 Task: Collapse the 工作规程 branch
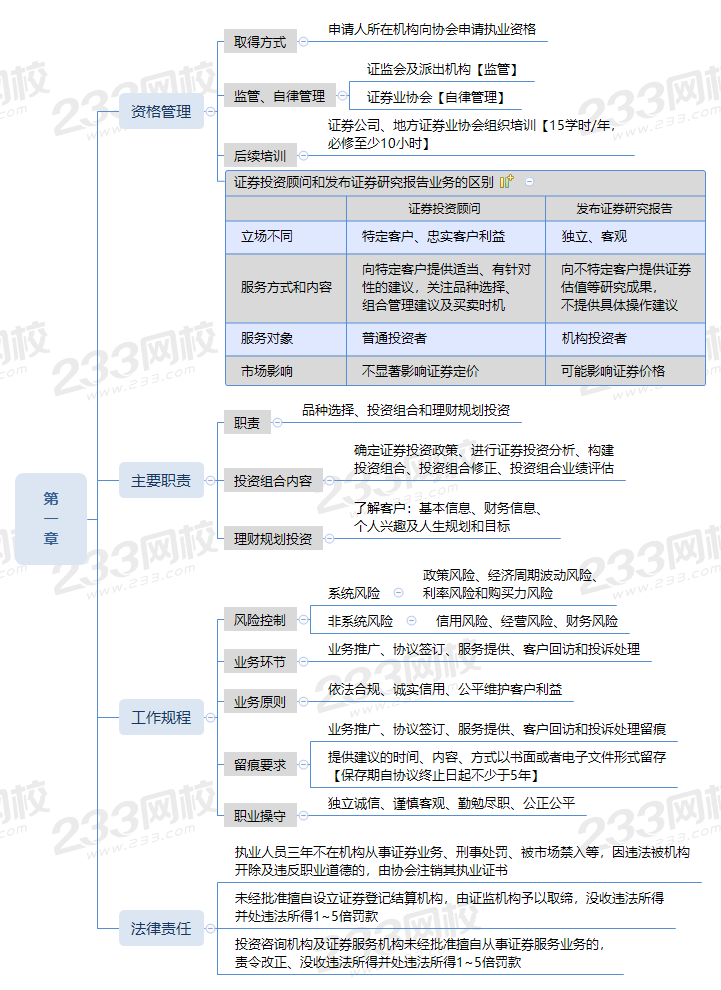pyautogui.click(x=211, y=717)
